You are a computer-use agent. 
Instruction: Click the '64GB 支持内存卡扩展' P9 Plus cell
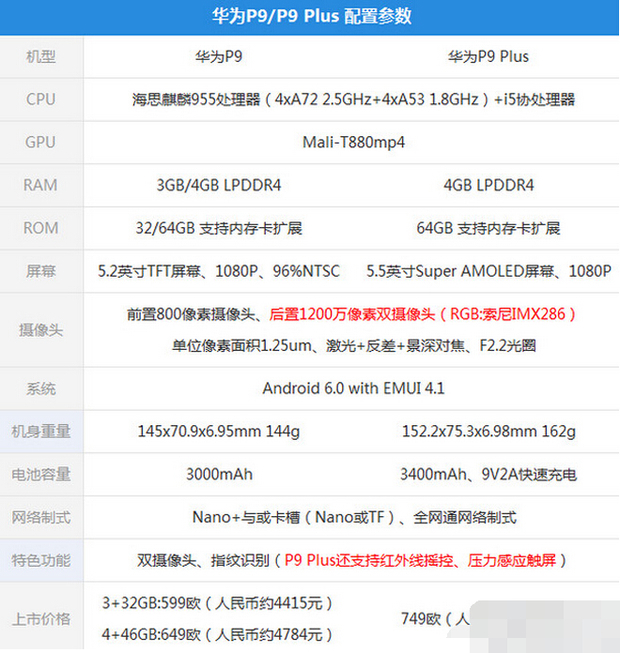488,228
